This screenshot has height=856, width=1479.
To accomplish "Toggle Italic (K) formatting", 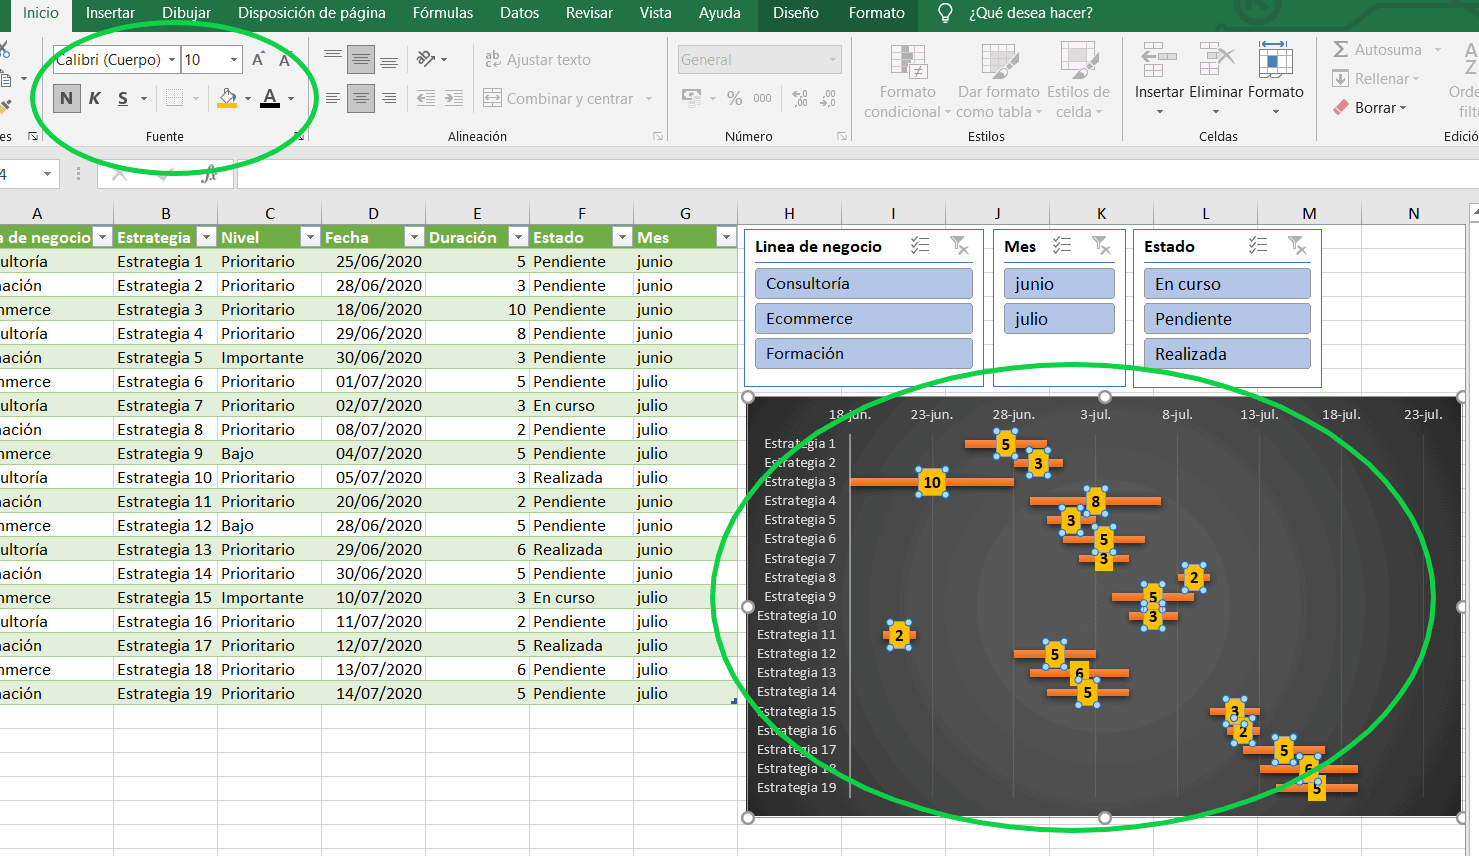I will point(95,98).
